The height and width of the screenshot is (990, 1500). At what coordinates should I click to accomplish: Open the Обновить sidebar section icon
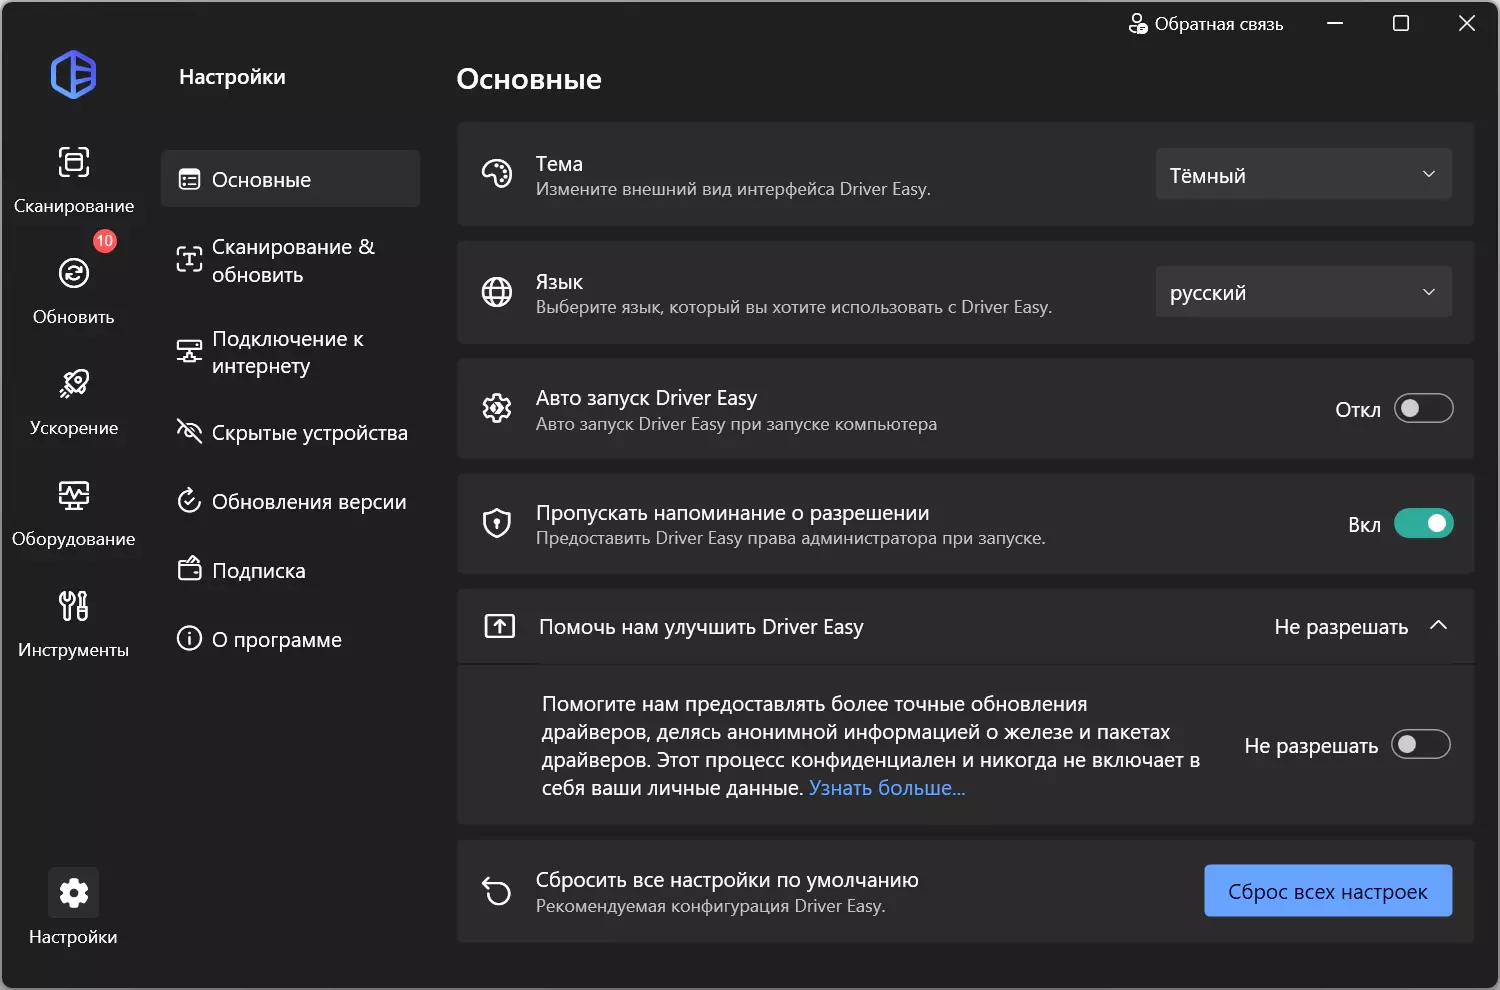pyautogui.click(x=74, y=273)
